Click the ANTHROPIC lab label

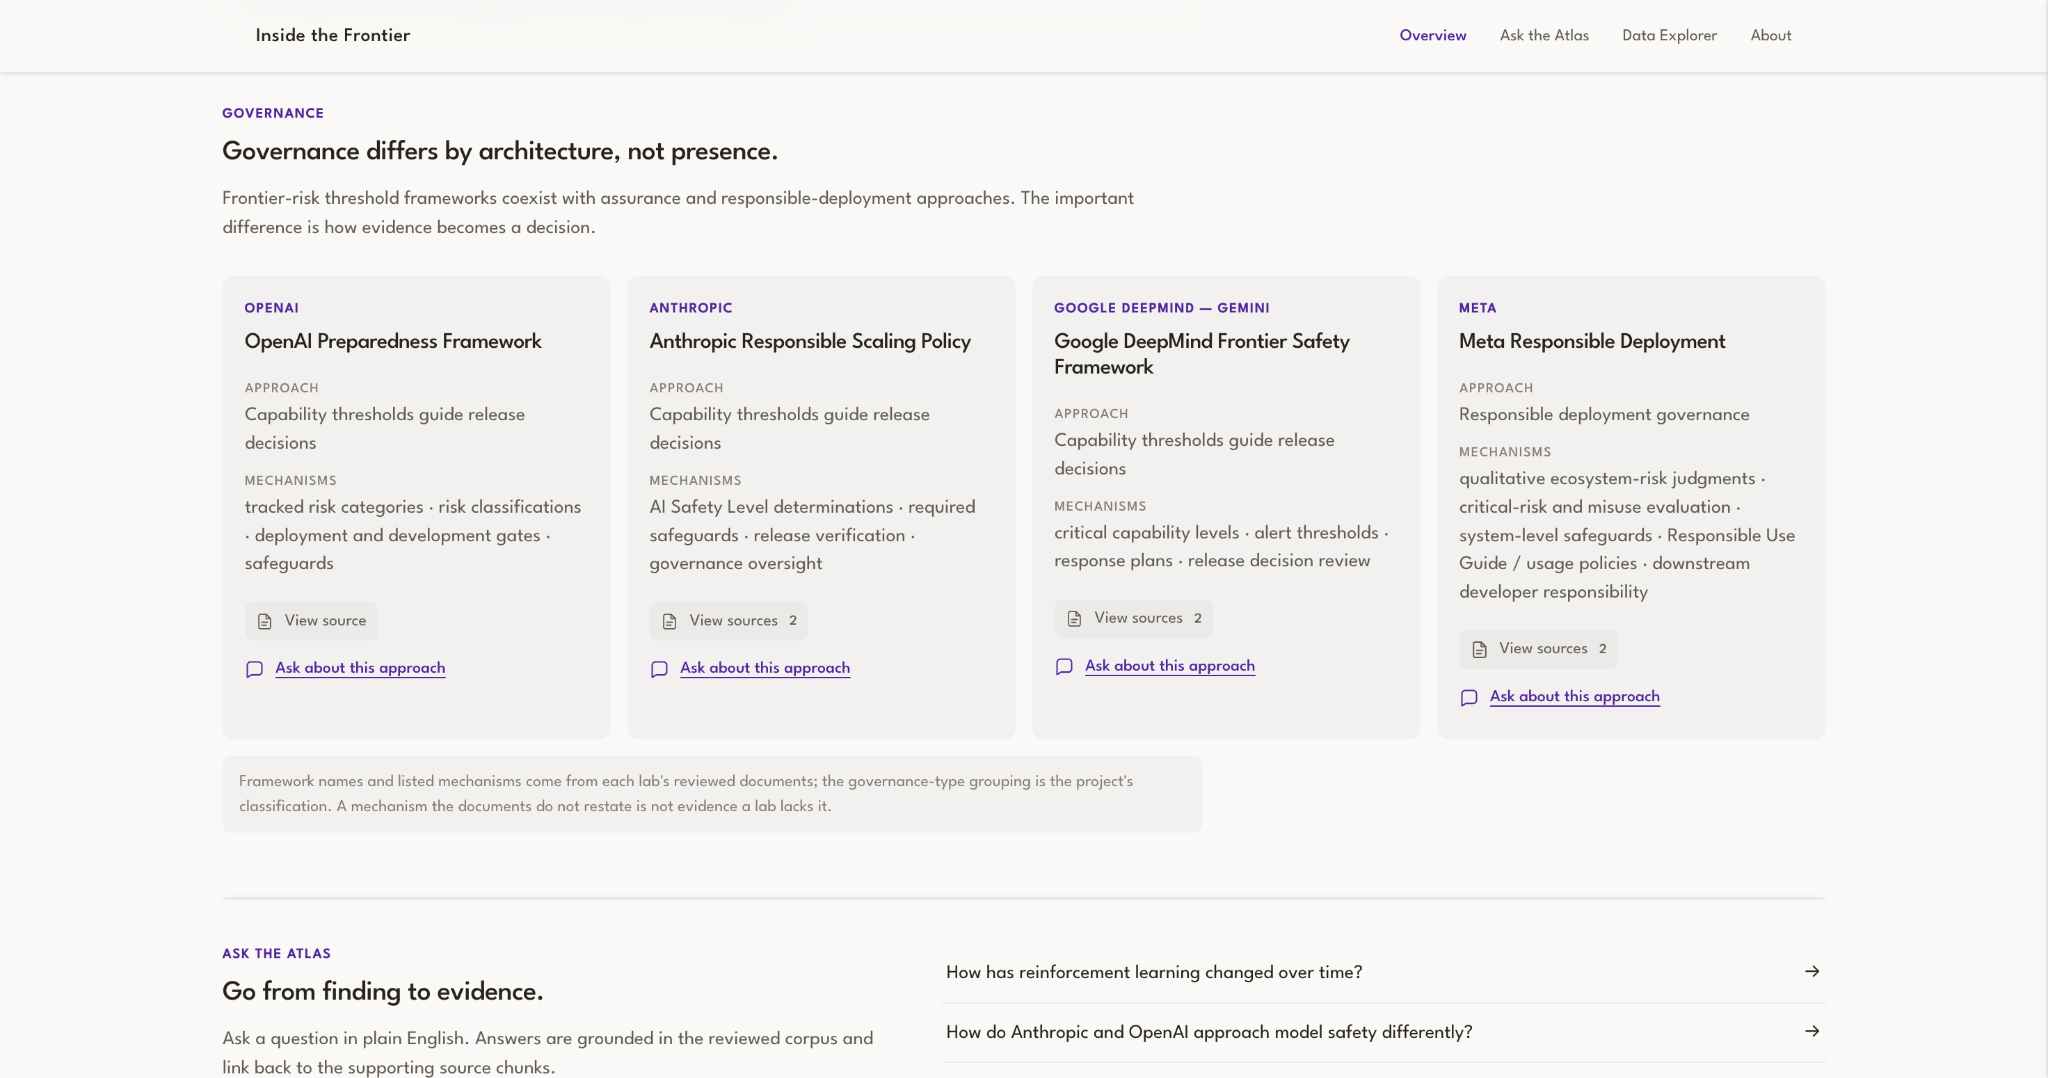tap(691, 308)
